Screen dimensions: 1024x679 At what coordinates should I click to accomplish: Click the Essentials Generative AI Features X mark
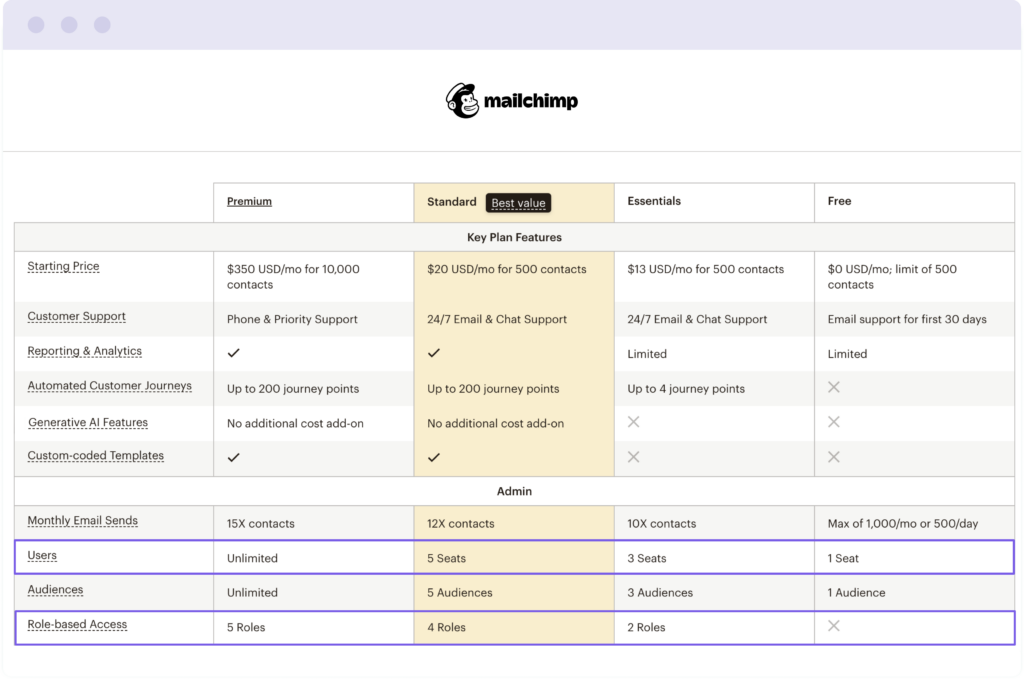pyautogui.click(x=634, y=422)
